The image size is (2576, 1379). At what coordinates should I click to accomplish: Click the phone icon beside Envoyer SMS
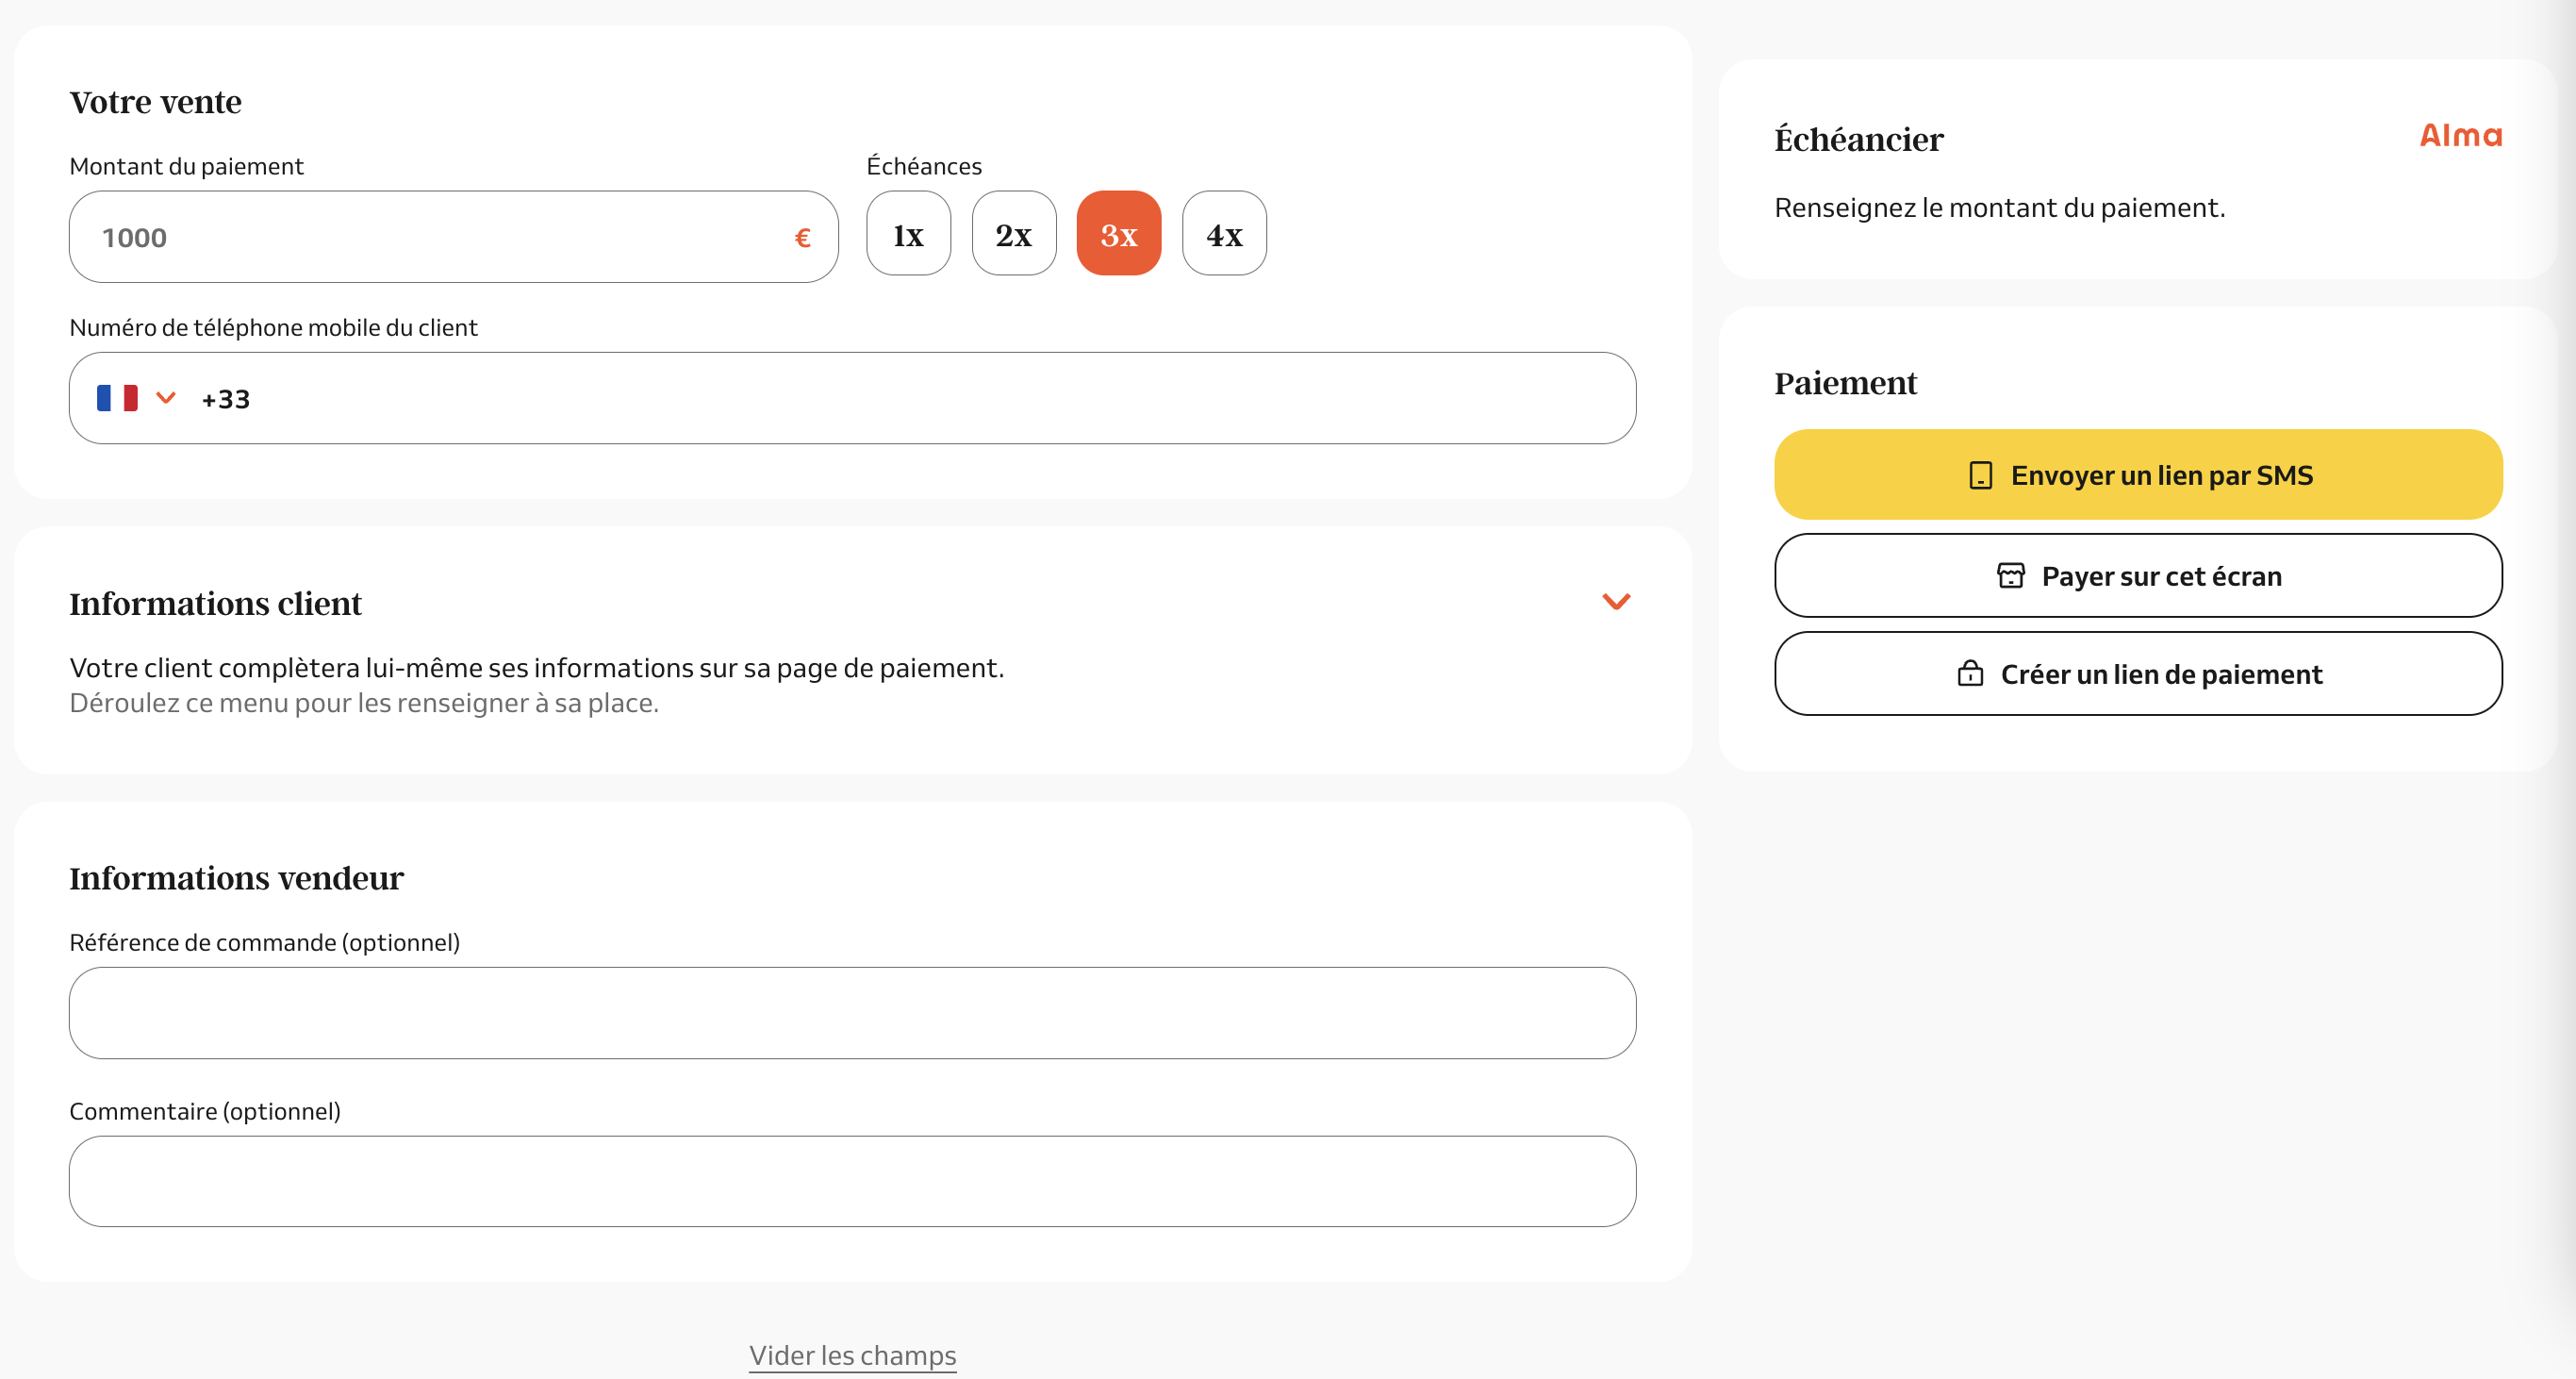click(x=1980, y=475)
